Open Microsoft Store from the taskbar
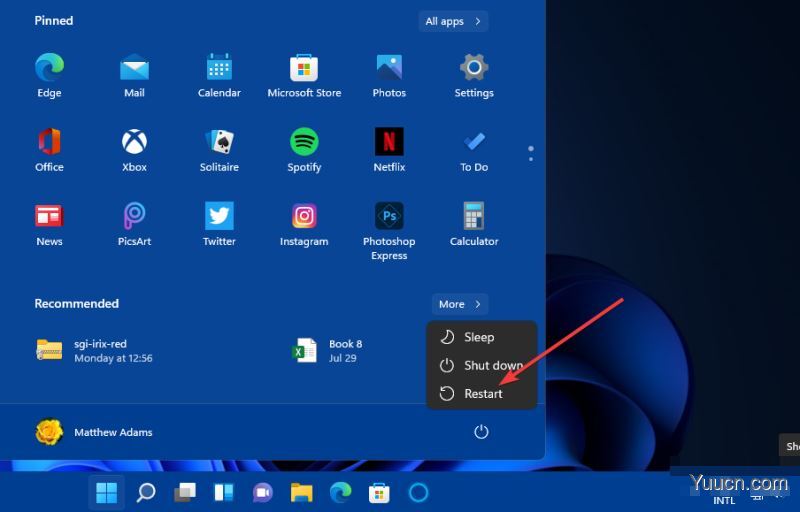Screen dimensions: 800x512 (x=379, y=493)
